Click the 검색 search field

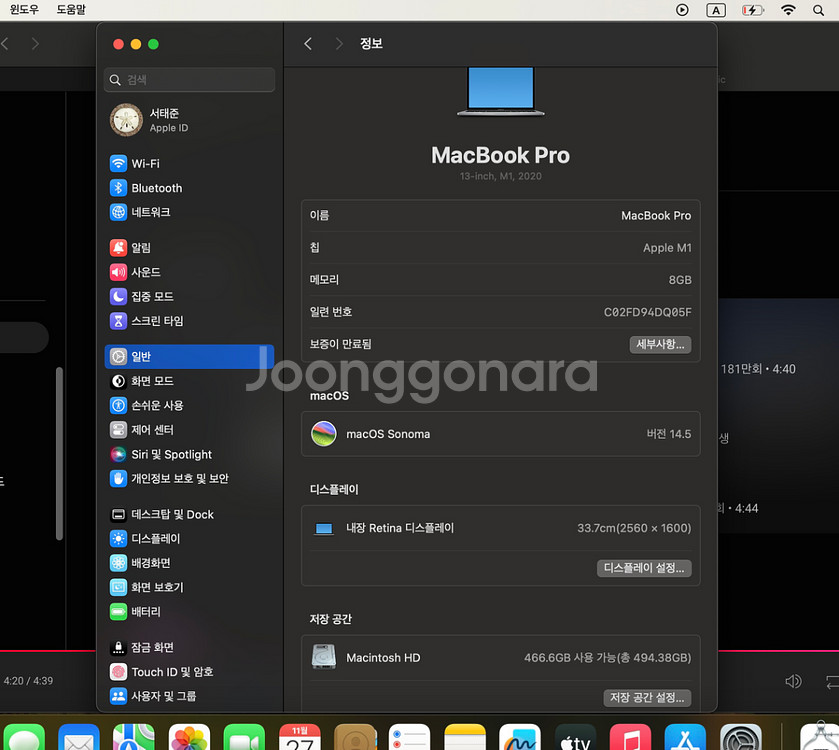189,80
